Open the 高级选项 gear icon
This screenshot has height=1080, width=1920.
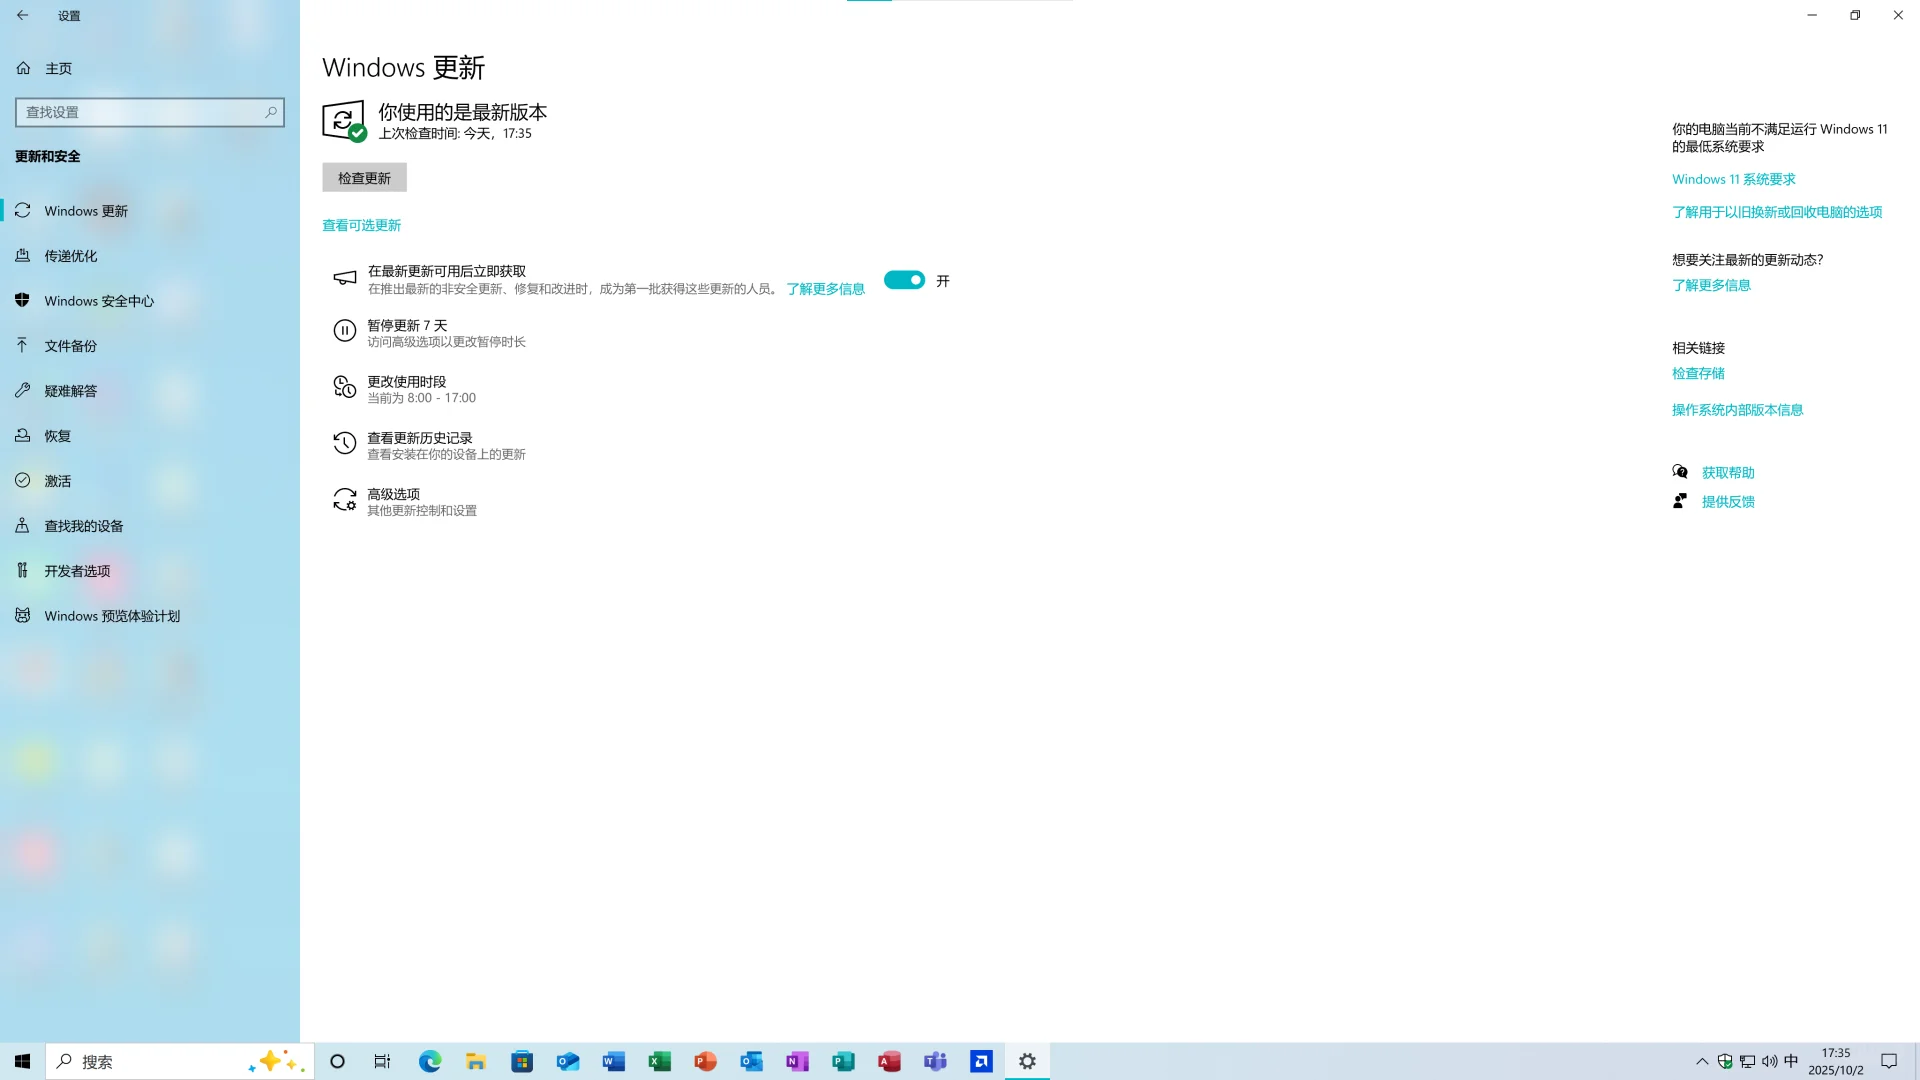coord(344,501)
